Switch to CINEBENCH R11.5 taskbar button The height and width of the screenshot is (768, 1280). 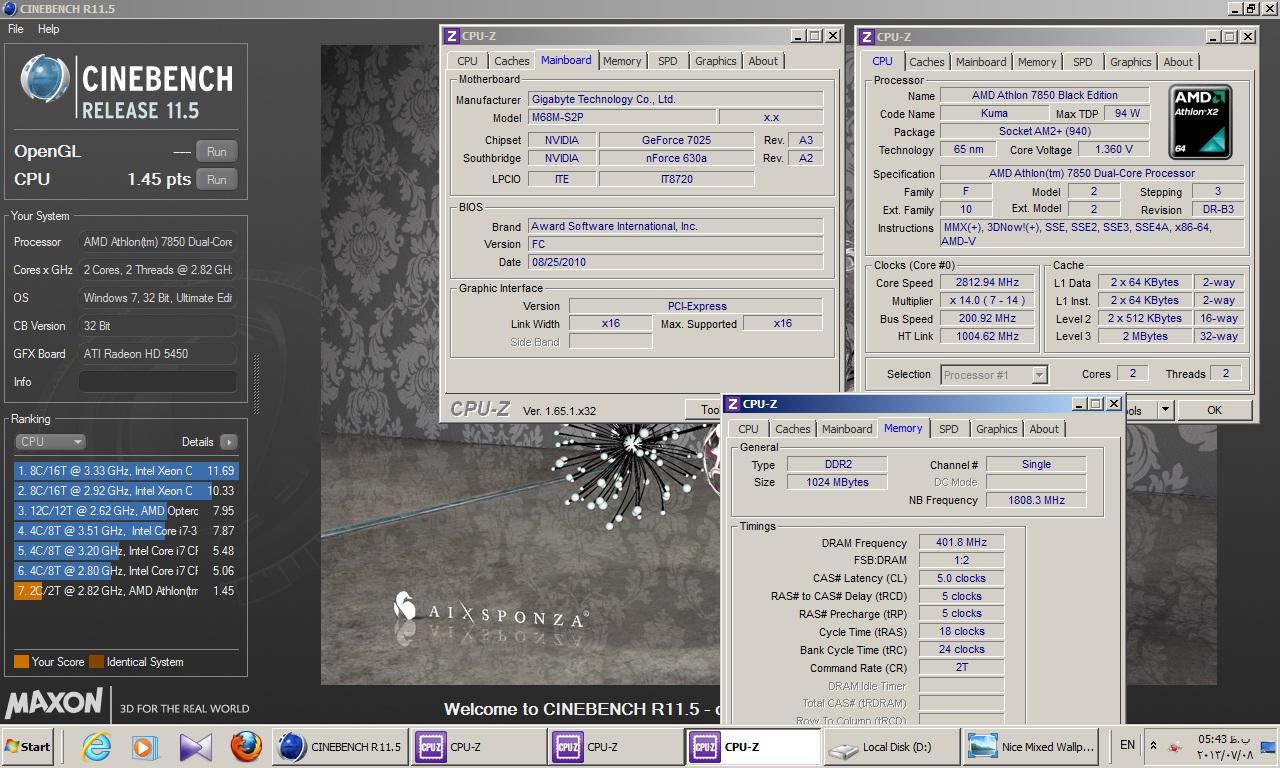340,746
